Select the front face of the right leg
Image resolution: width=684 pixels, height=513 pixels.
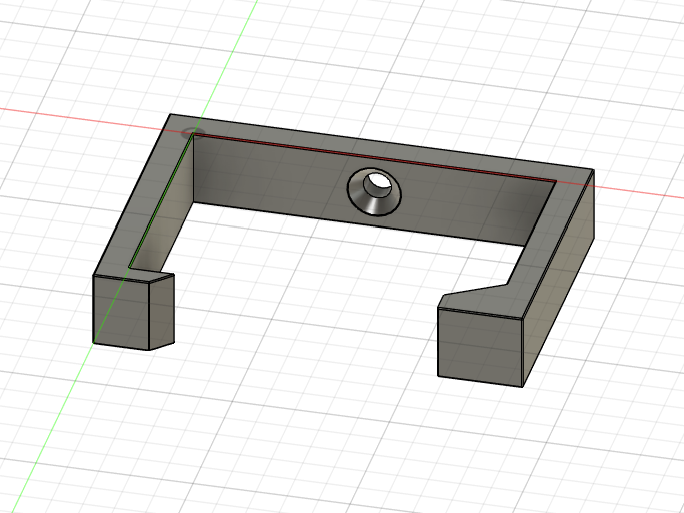pyautogui.click(x=480, y=347)
